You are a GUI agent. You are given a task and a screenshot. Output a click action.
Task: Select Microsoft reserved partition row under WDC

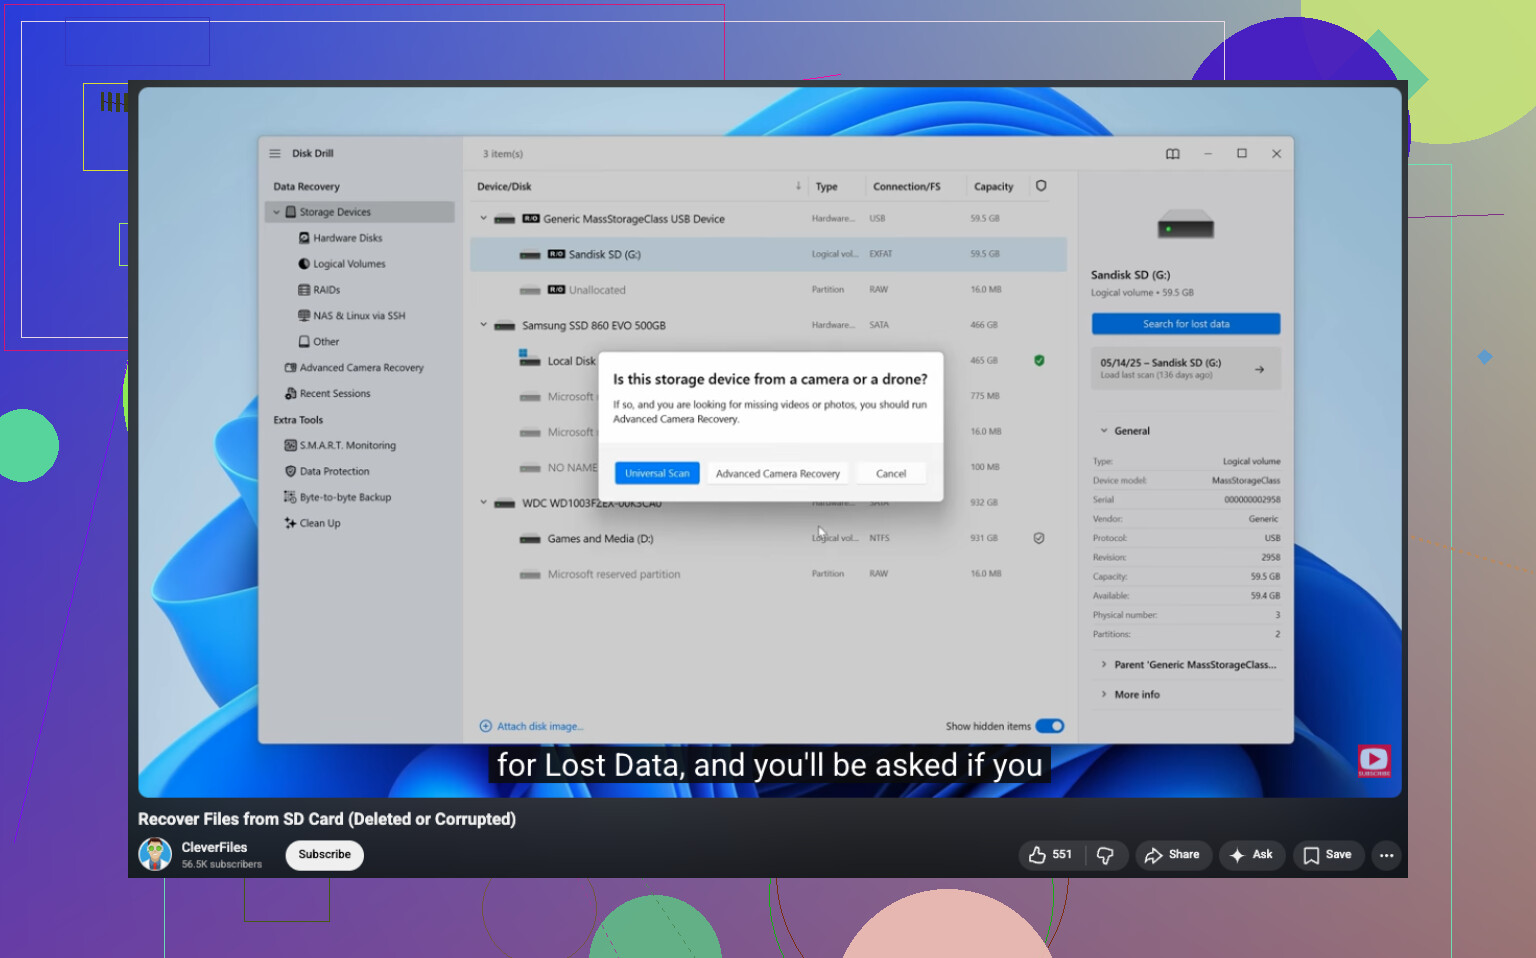[x=768, y=574]
